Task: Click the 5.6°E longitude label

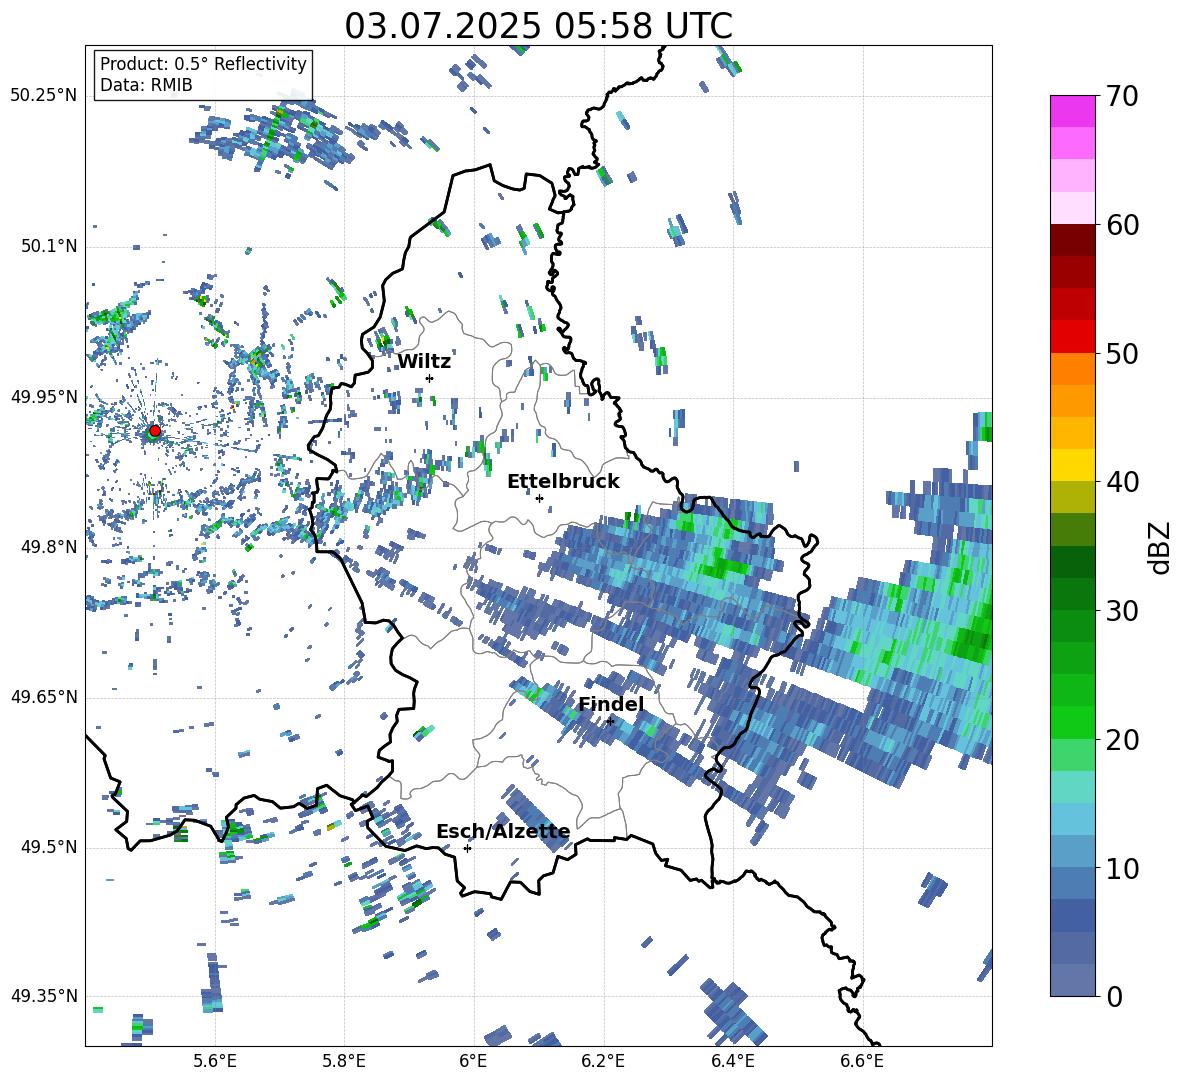Action: (215, 1061)
